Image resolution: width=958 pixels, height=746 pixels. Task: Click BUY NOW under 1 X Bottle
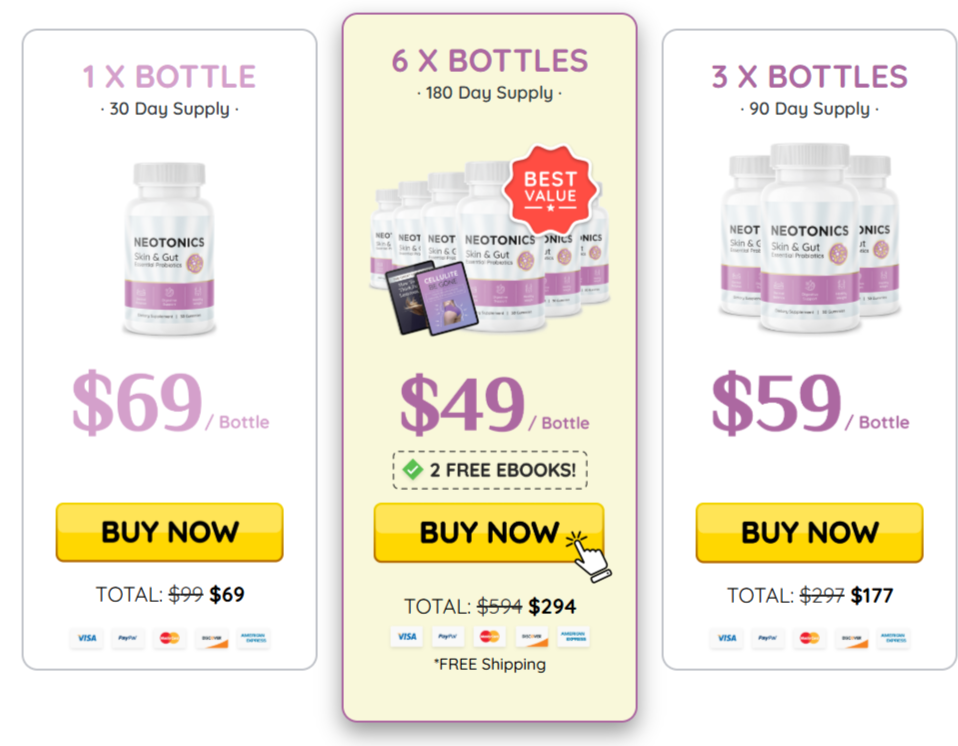point(169,532)
